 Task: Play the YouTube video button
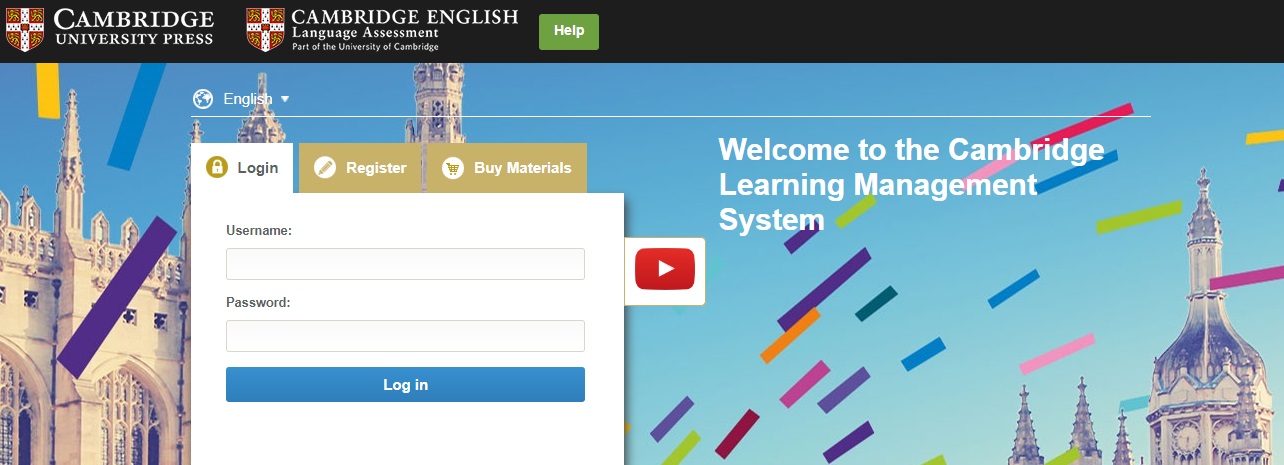tap(664, 269)
